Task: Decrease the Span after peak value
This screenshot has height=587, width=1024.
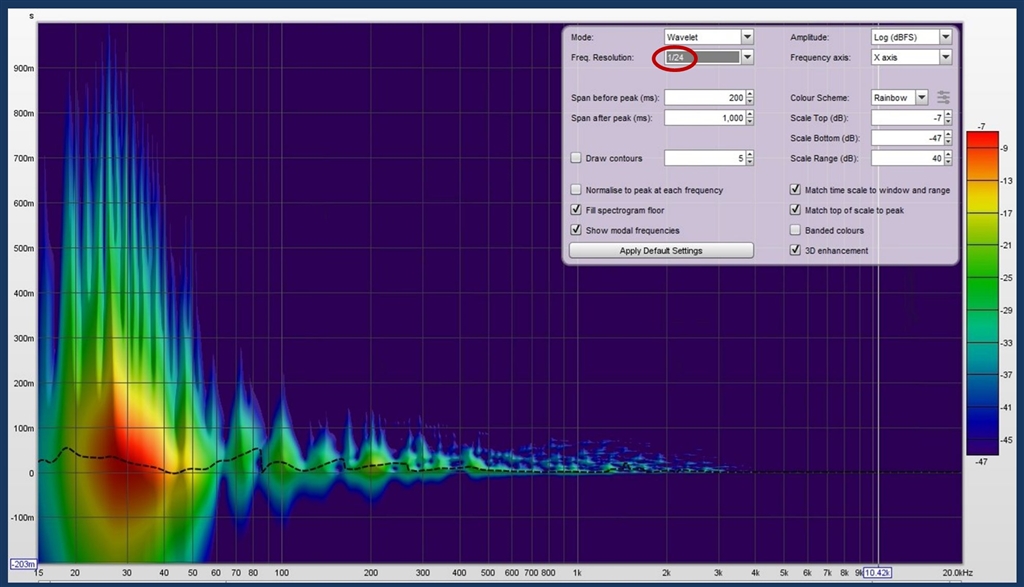Action: 751,121
